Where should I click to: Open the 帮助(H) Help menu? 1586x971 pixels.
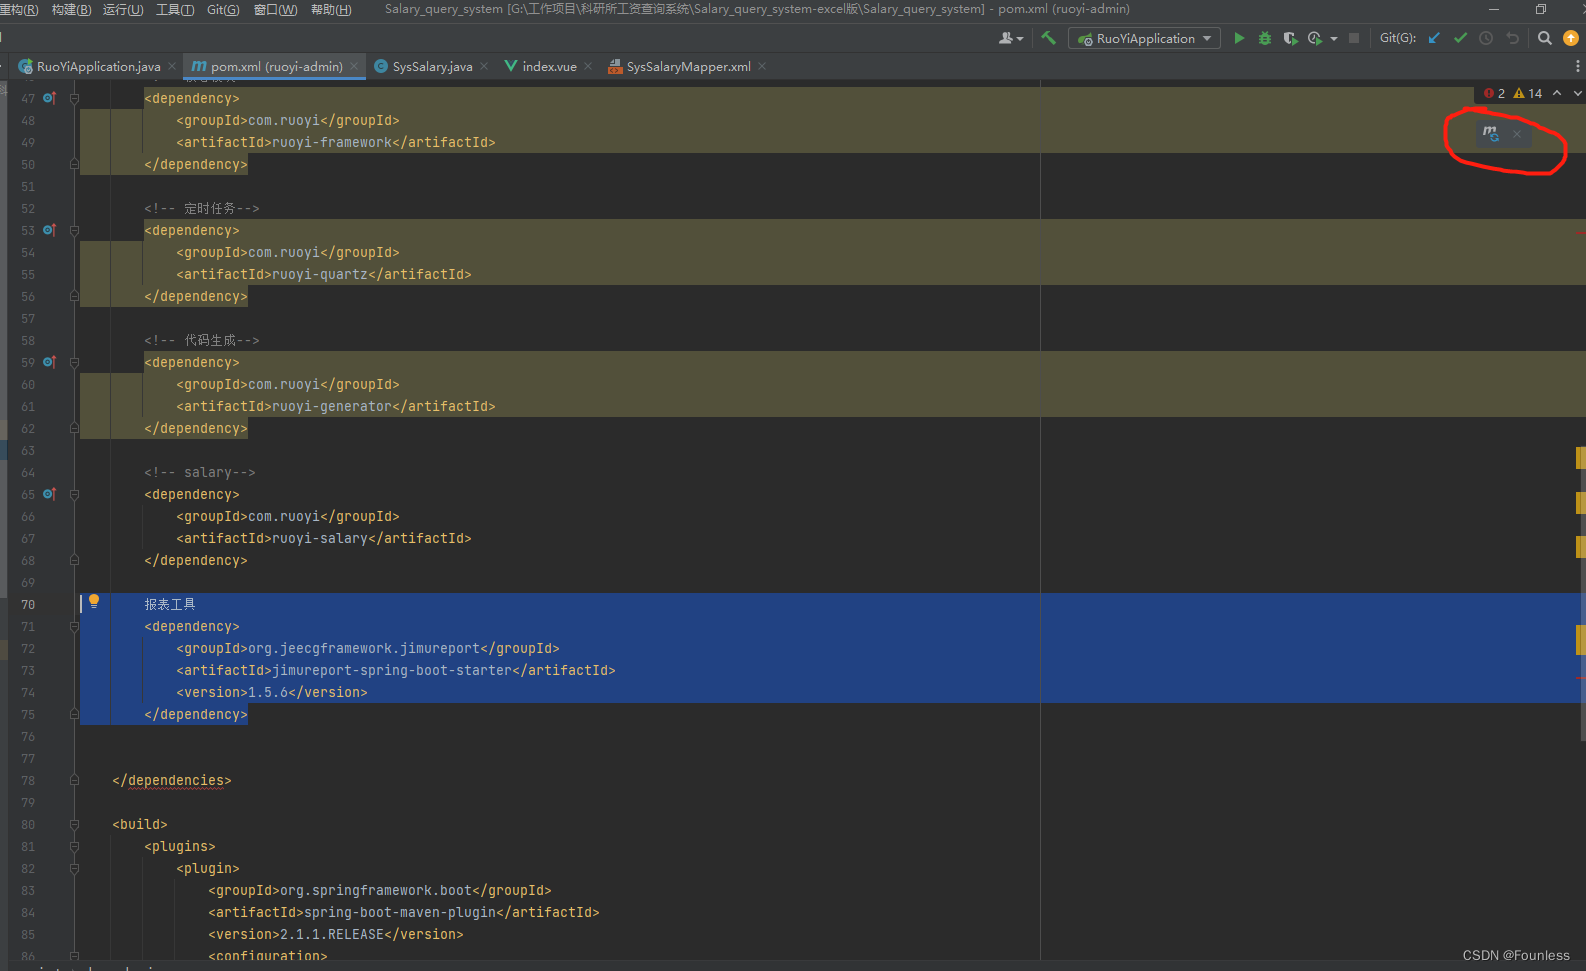pos(331,9)
